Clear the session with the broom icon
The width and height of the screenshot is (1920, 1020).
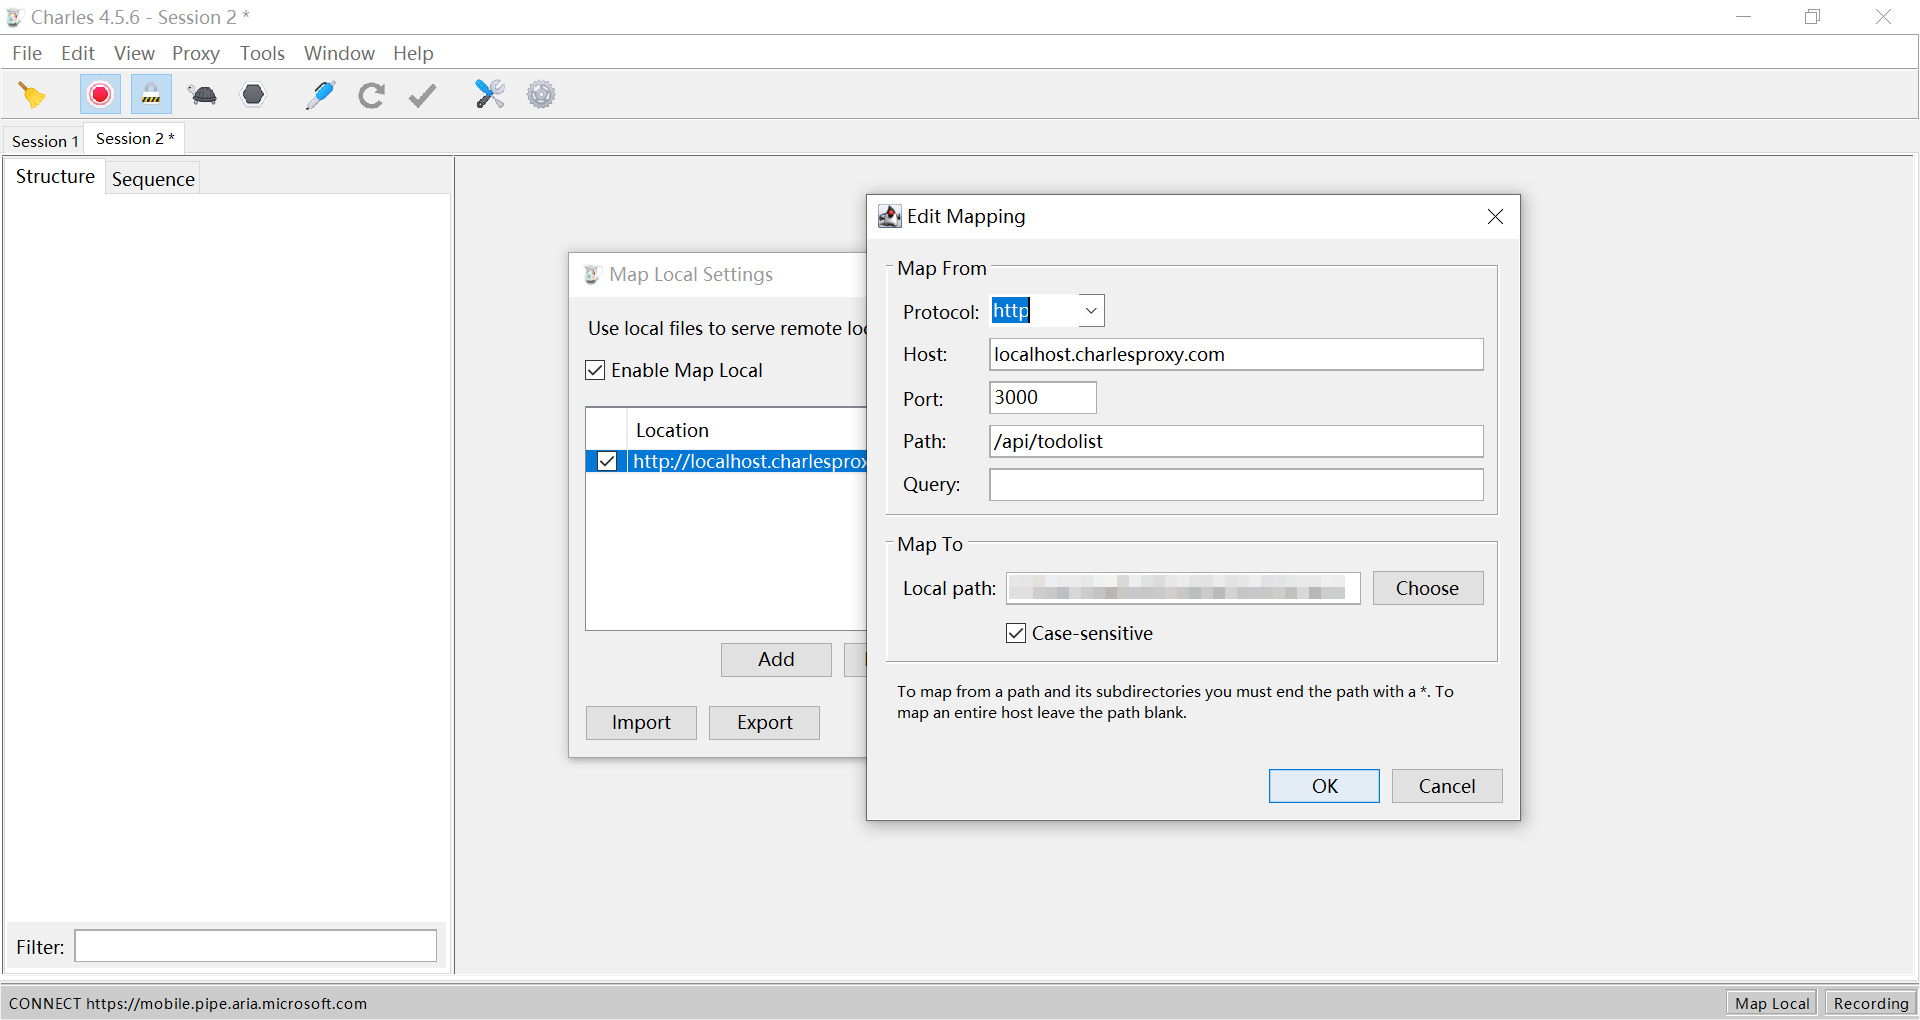(x=32, y=95)
